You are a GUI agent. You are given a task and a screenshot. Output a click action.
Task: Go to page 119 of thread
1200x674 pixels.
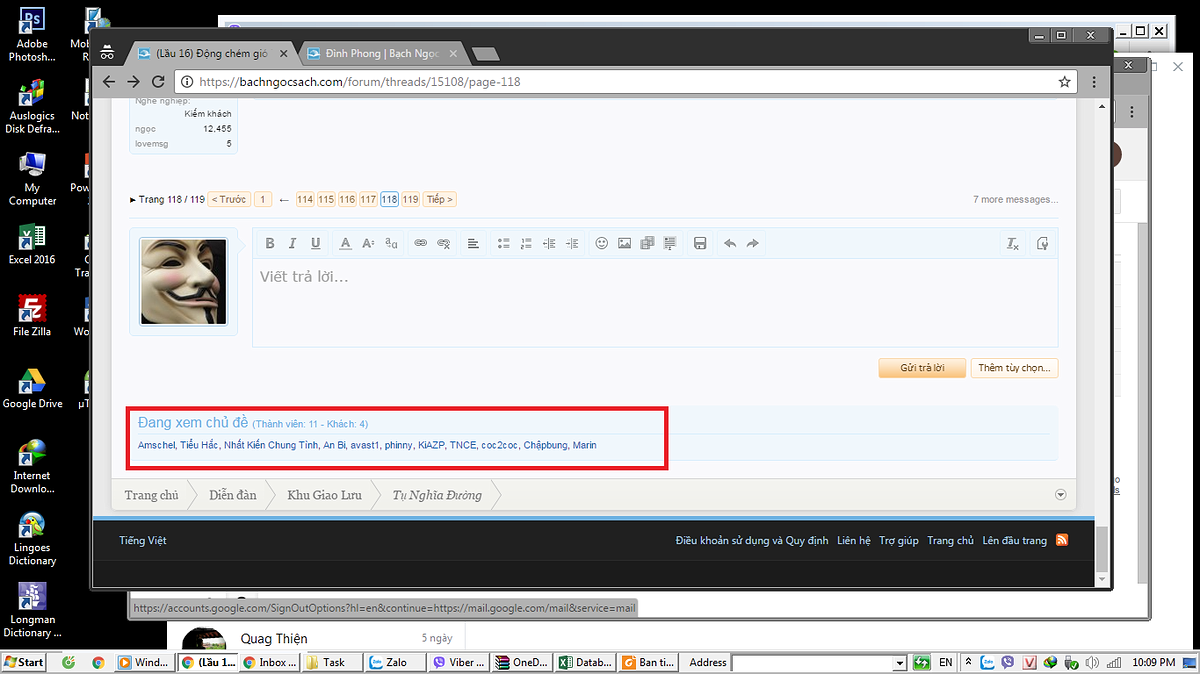410,200
